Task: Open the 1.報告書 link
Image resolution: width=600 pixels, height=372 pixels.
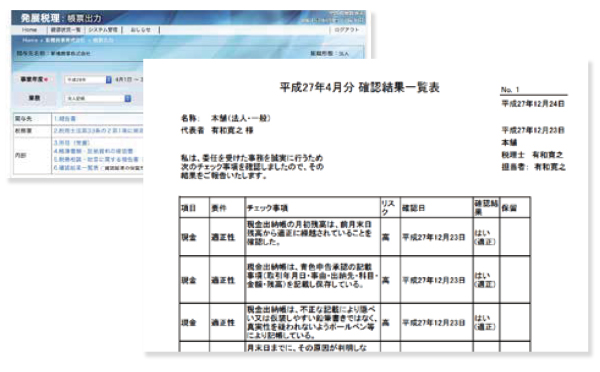Action: (x=65, y=119)
